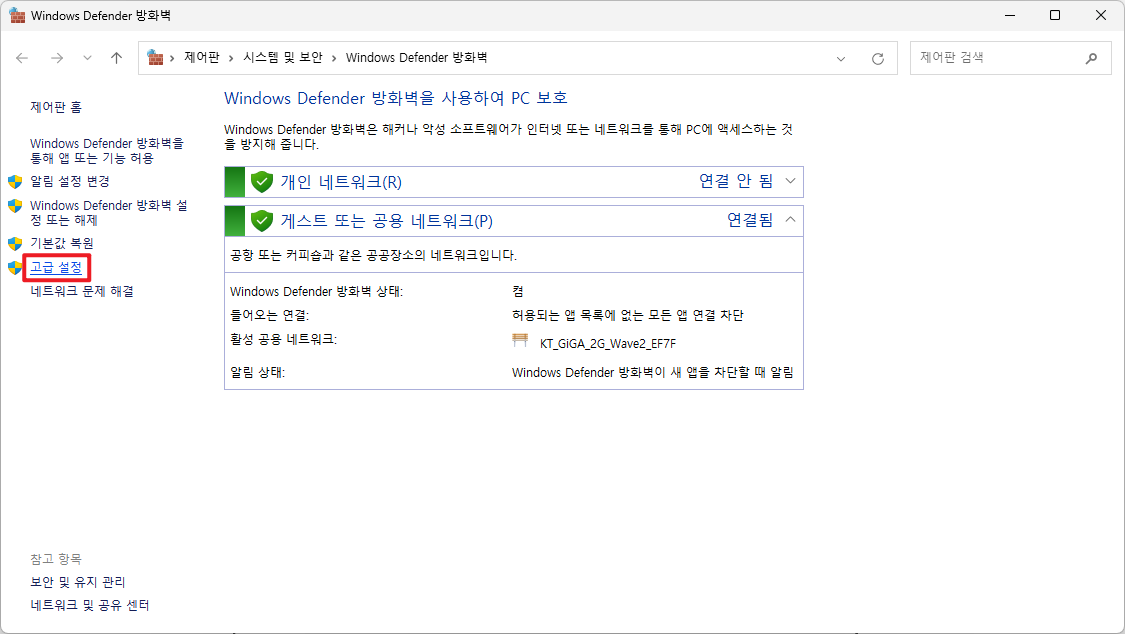Viewport: 1125px width, 634px height.
Task: Click green shield icon of 공용 네트워크
Action: point(262,220)
